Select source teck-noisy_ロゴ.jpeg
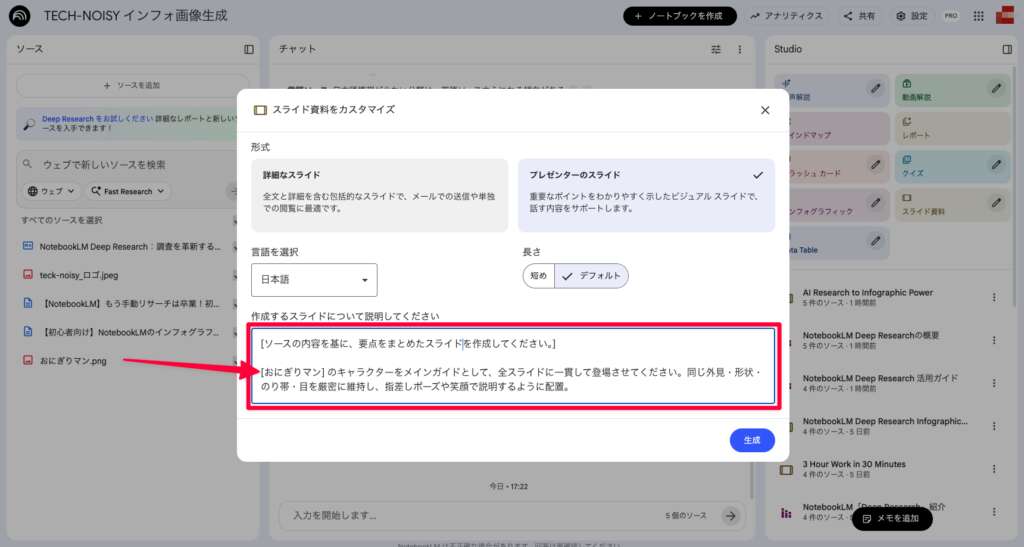This screenshot has height=547, width=1024. pos(78,275)
